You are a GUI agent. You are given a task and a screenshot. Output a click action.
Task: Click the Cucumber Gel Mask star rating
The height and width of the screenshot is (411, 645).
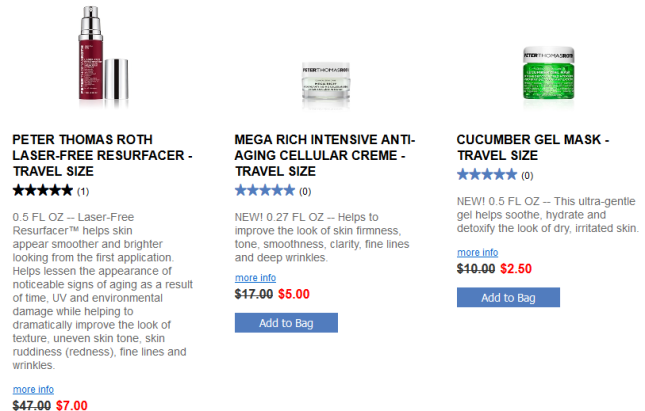(x=487, y=174)
